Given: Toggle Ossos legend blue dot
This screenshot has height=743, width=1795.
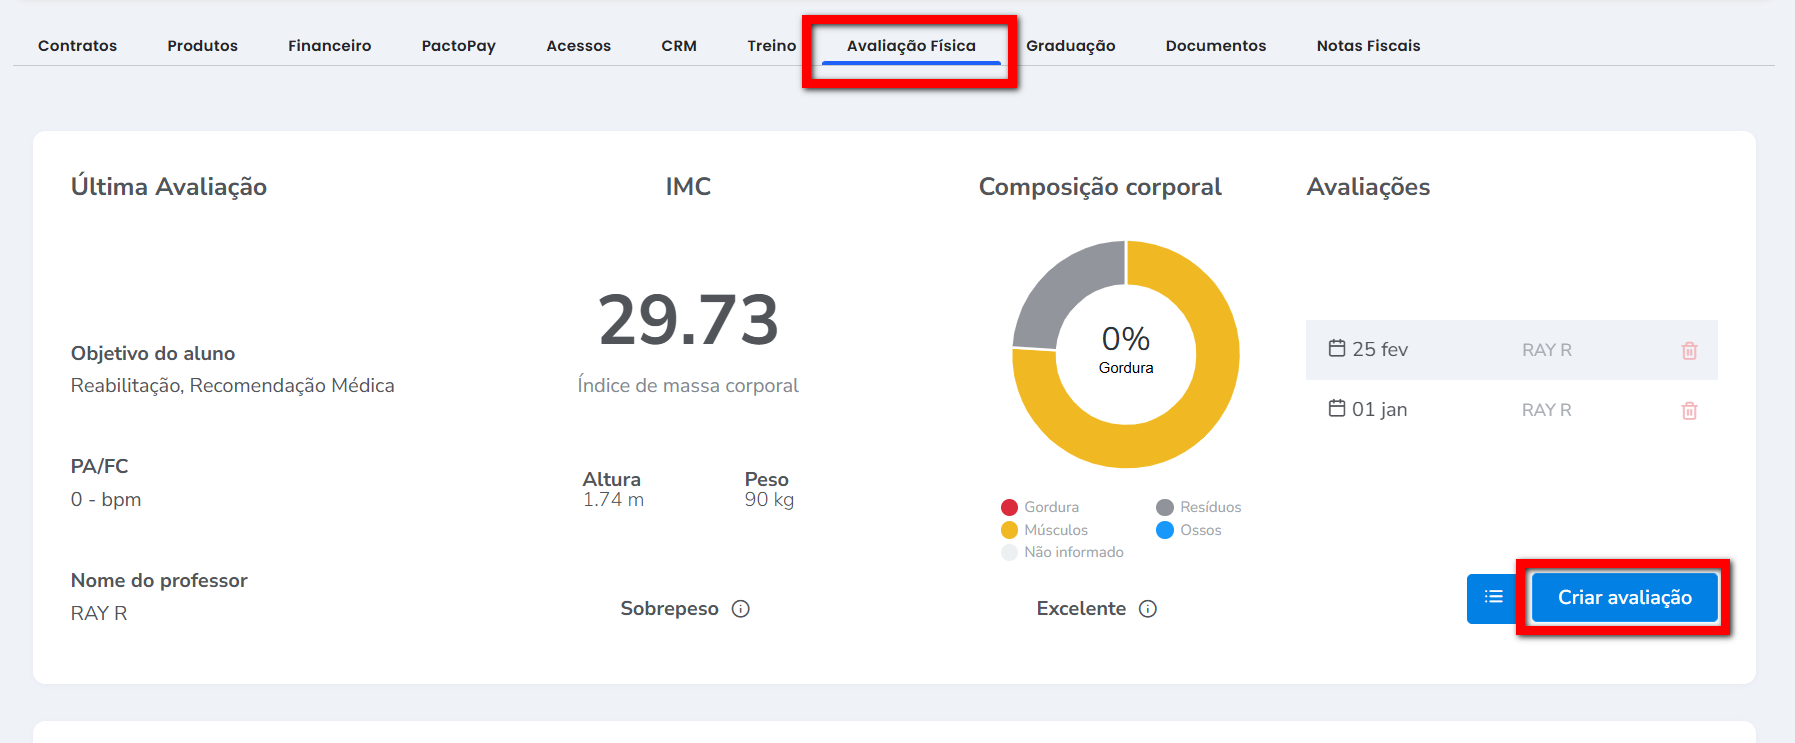Looking at the screenshot, I should pos(1165,530).
